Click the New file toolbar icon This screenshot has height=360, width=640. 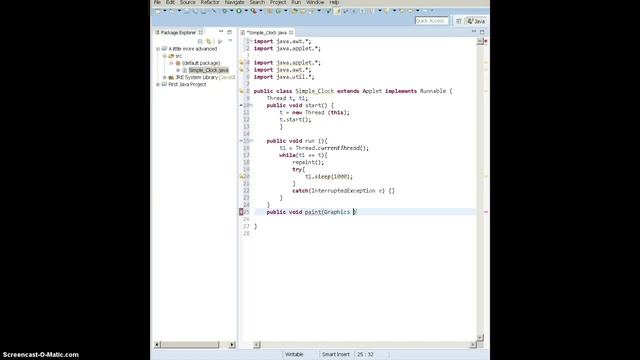coord(158,11)
